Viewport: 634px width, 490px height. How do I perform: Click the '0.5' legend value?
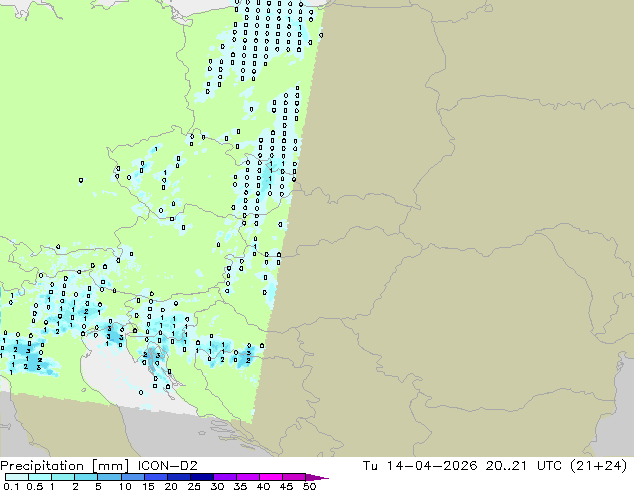point(35,486)
